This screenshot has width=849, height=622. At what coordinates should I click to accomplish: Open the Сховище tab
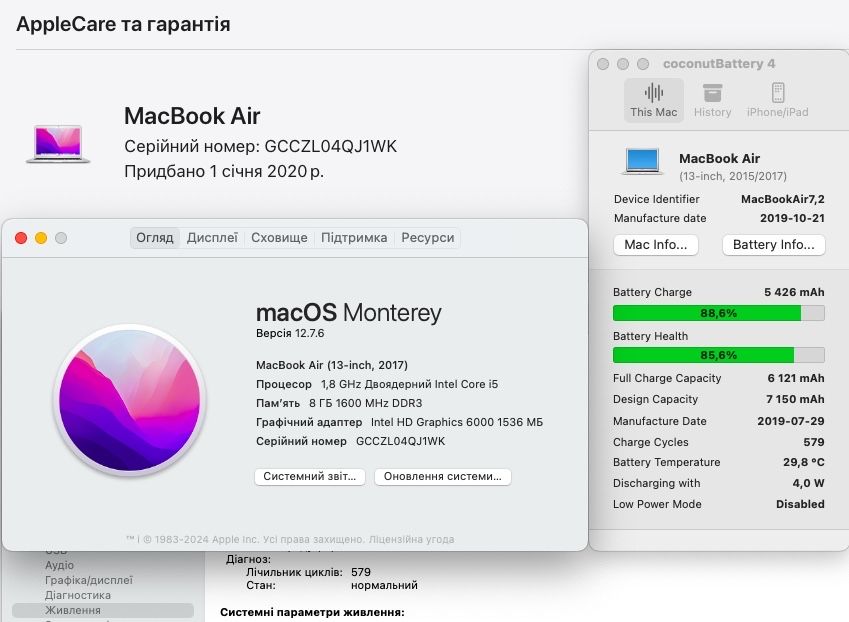pos(279,238)
